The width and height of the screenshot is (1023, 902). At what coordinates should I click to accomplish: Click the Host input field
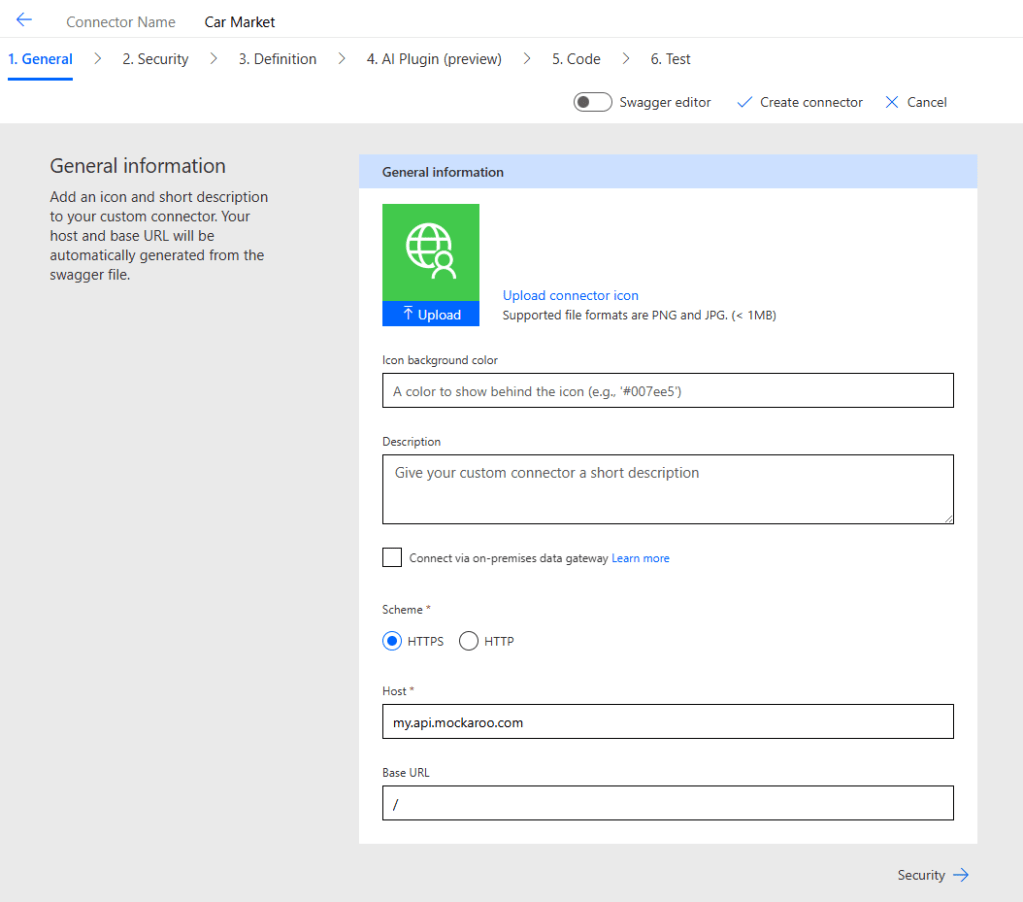(667, 722)
